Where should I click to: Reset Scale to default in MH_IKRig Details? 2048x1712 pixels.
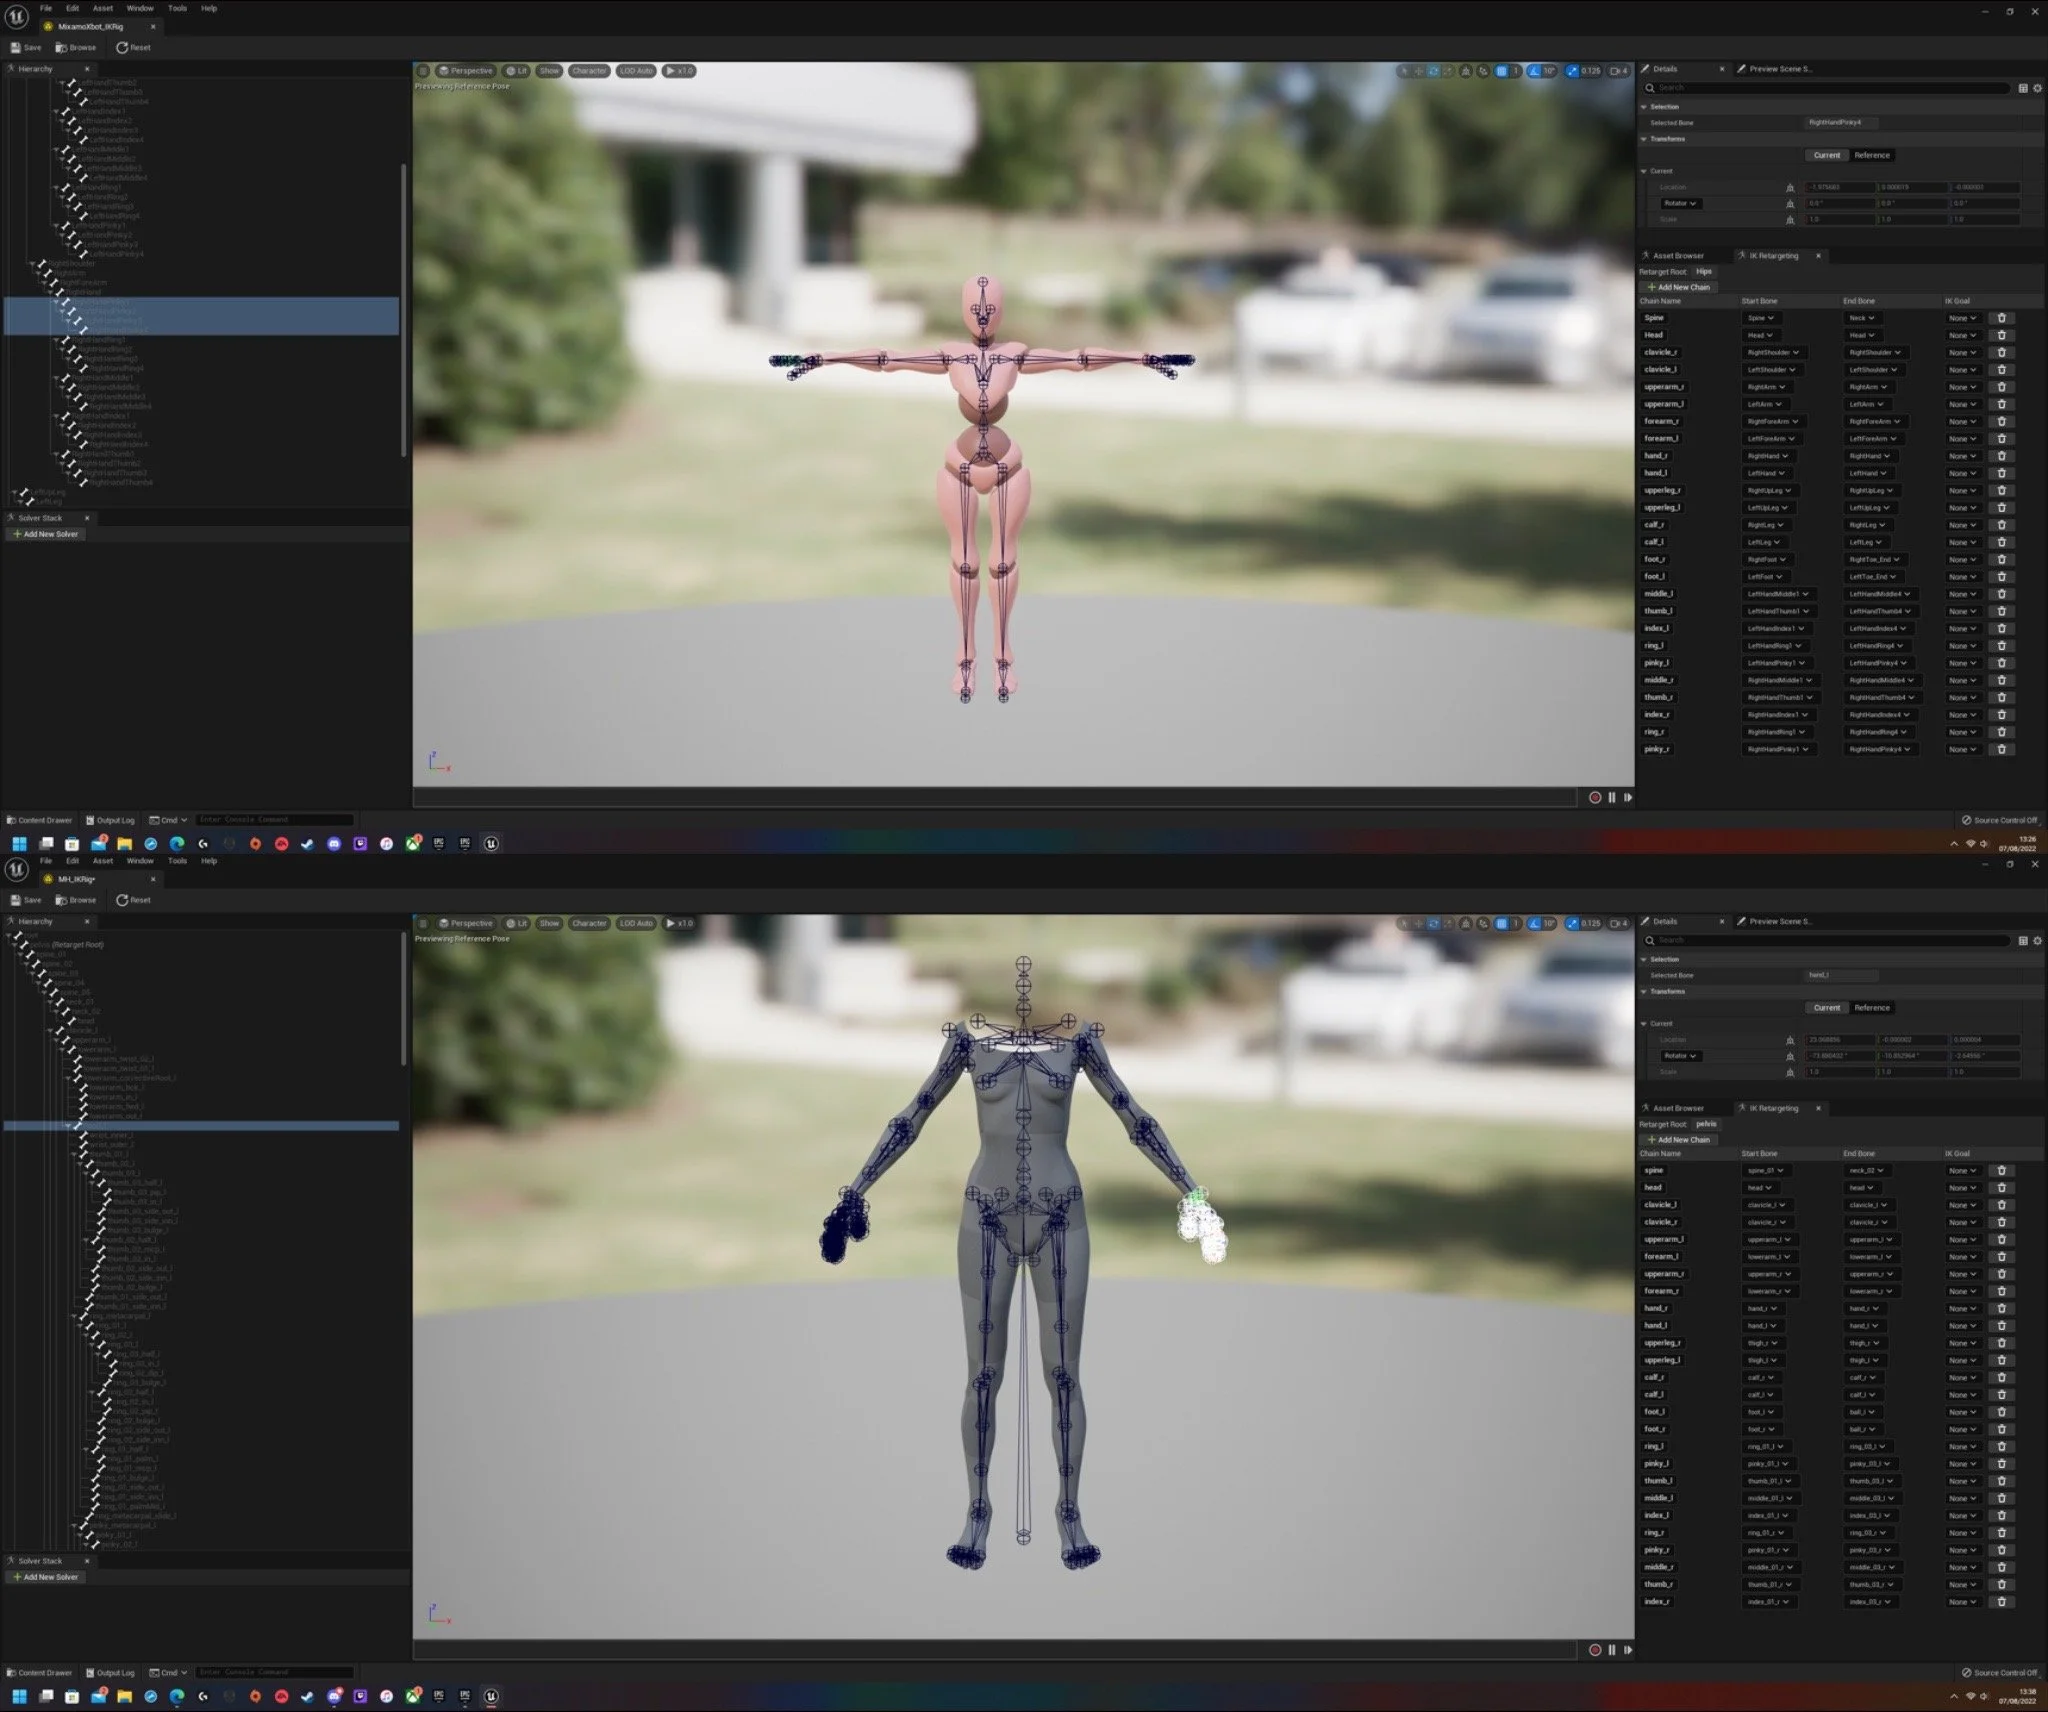tap(1790, 1072)
